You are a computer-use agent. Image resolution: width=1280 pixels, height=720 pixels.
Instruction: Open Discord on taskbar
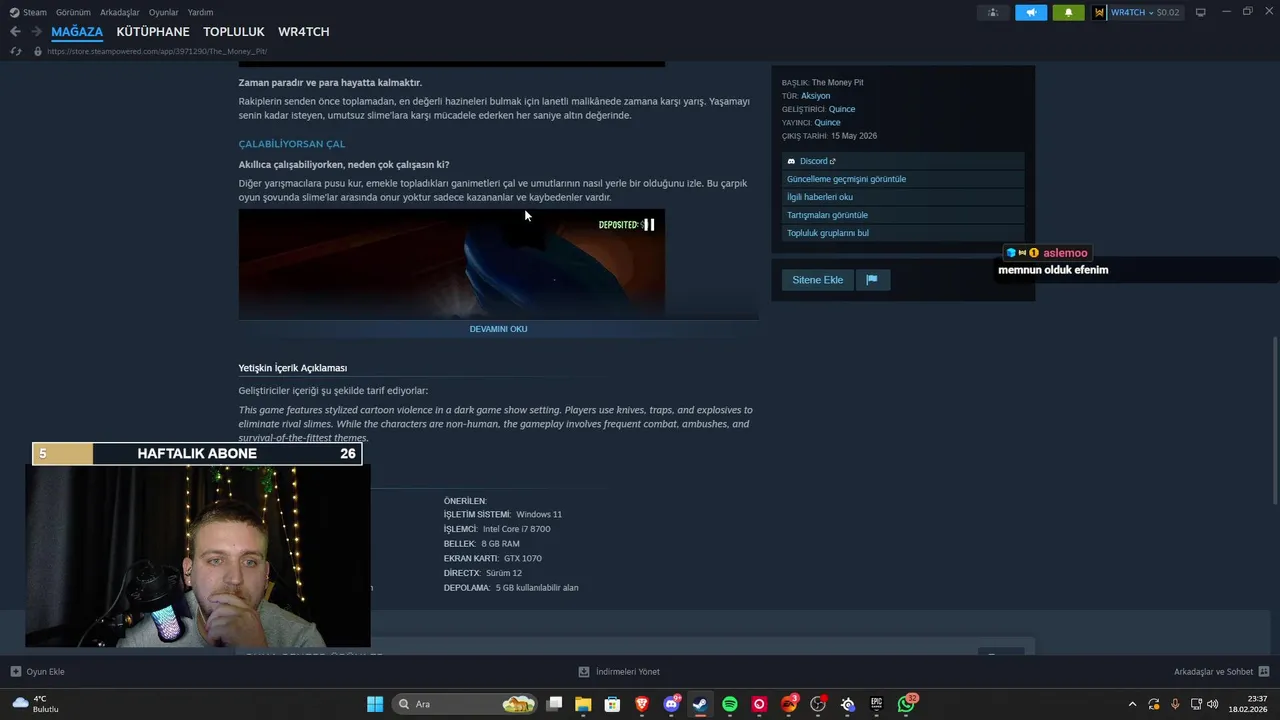tap(671, 704)
